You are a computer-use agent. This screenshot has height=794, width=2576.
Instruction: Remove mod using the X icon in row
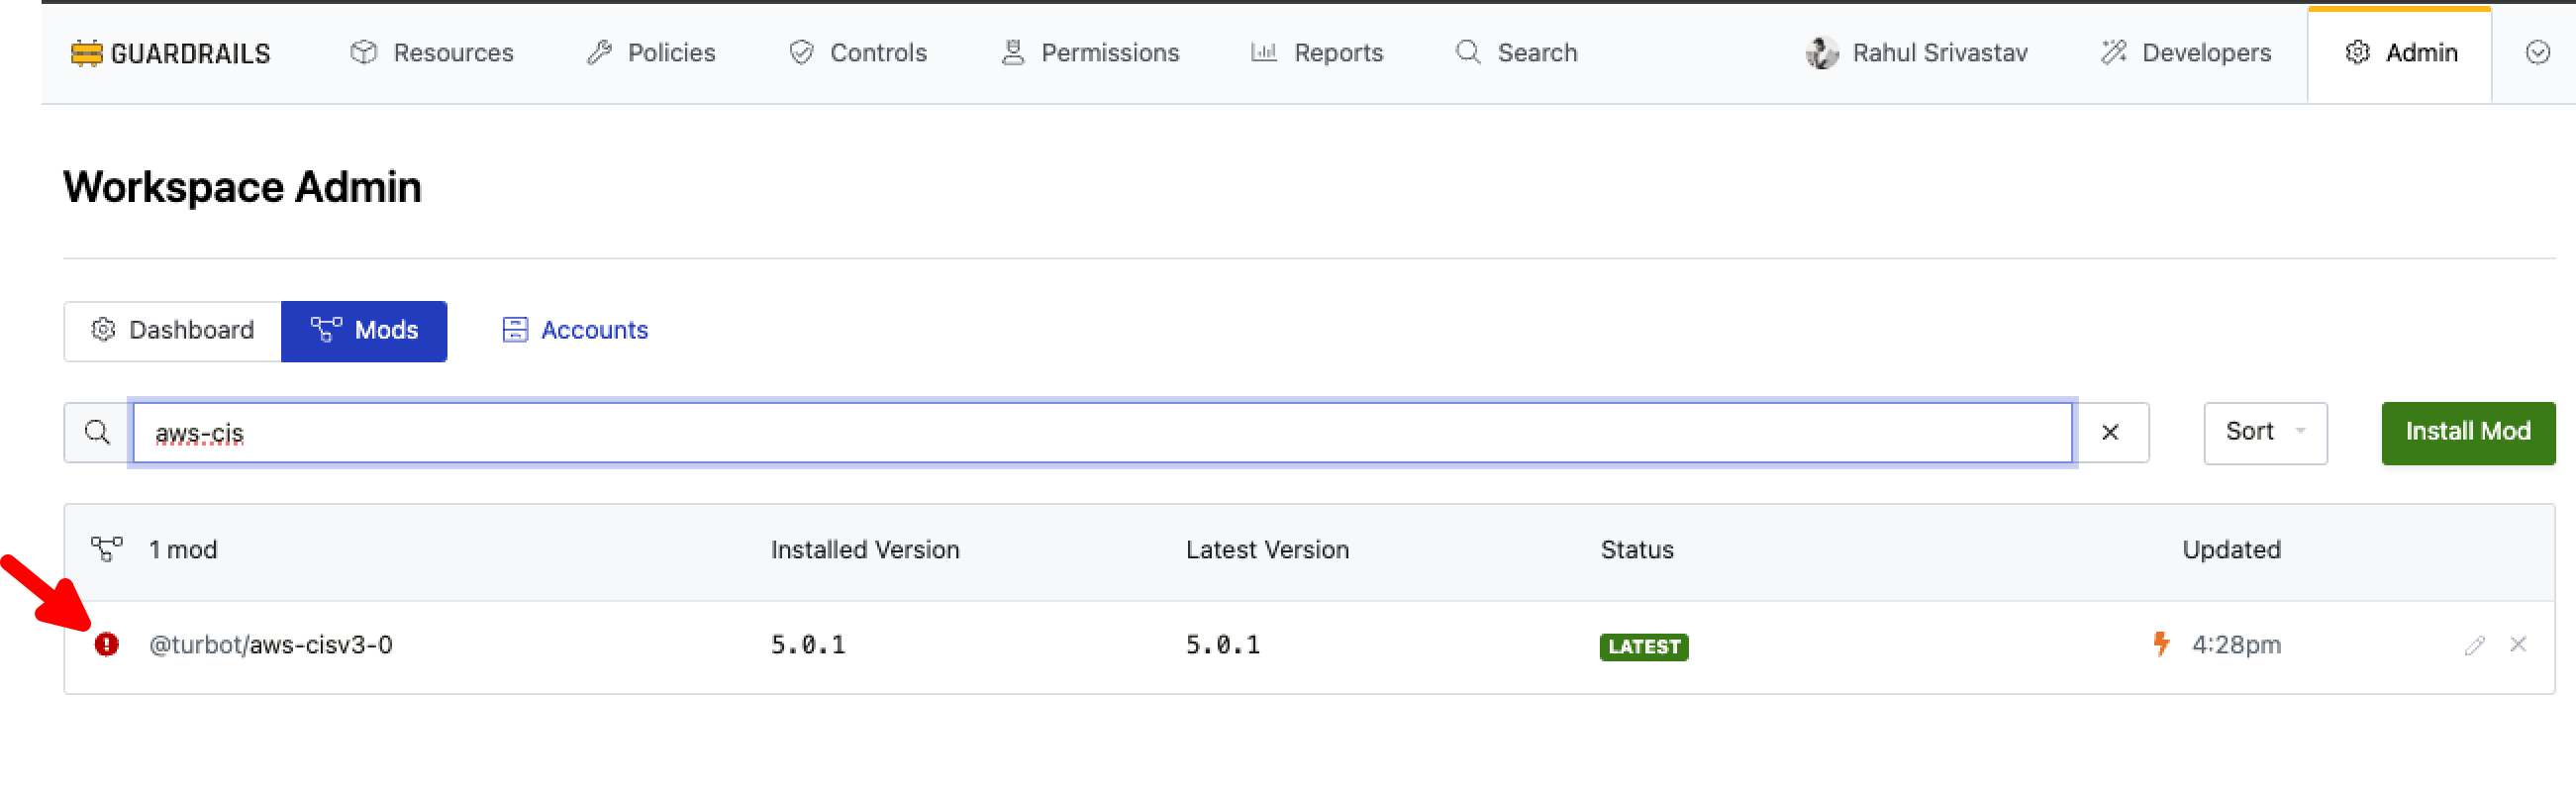coord(2518,645)
